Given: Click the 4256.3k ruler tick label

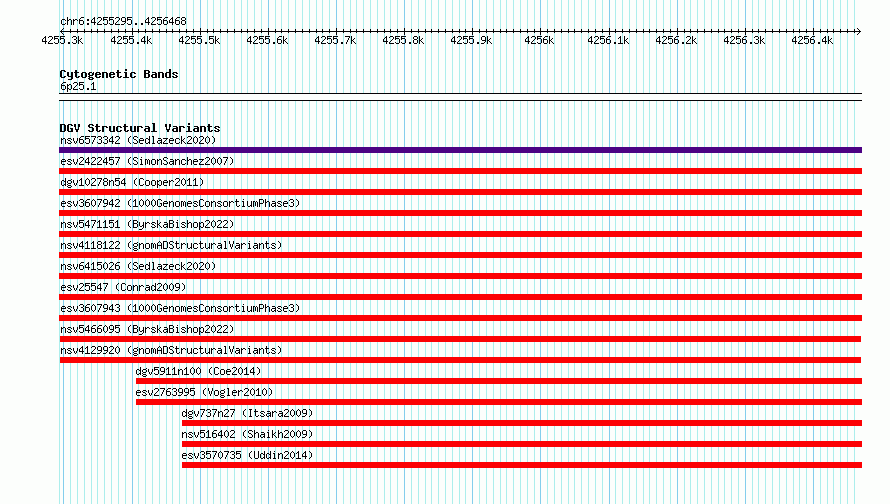Looking at the screenshot, I should 744,40.
